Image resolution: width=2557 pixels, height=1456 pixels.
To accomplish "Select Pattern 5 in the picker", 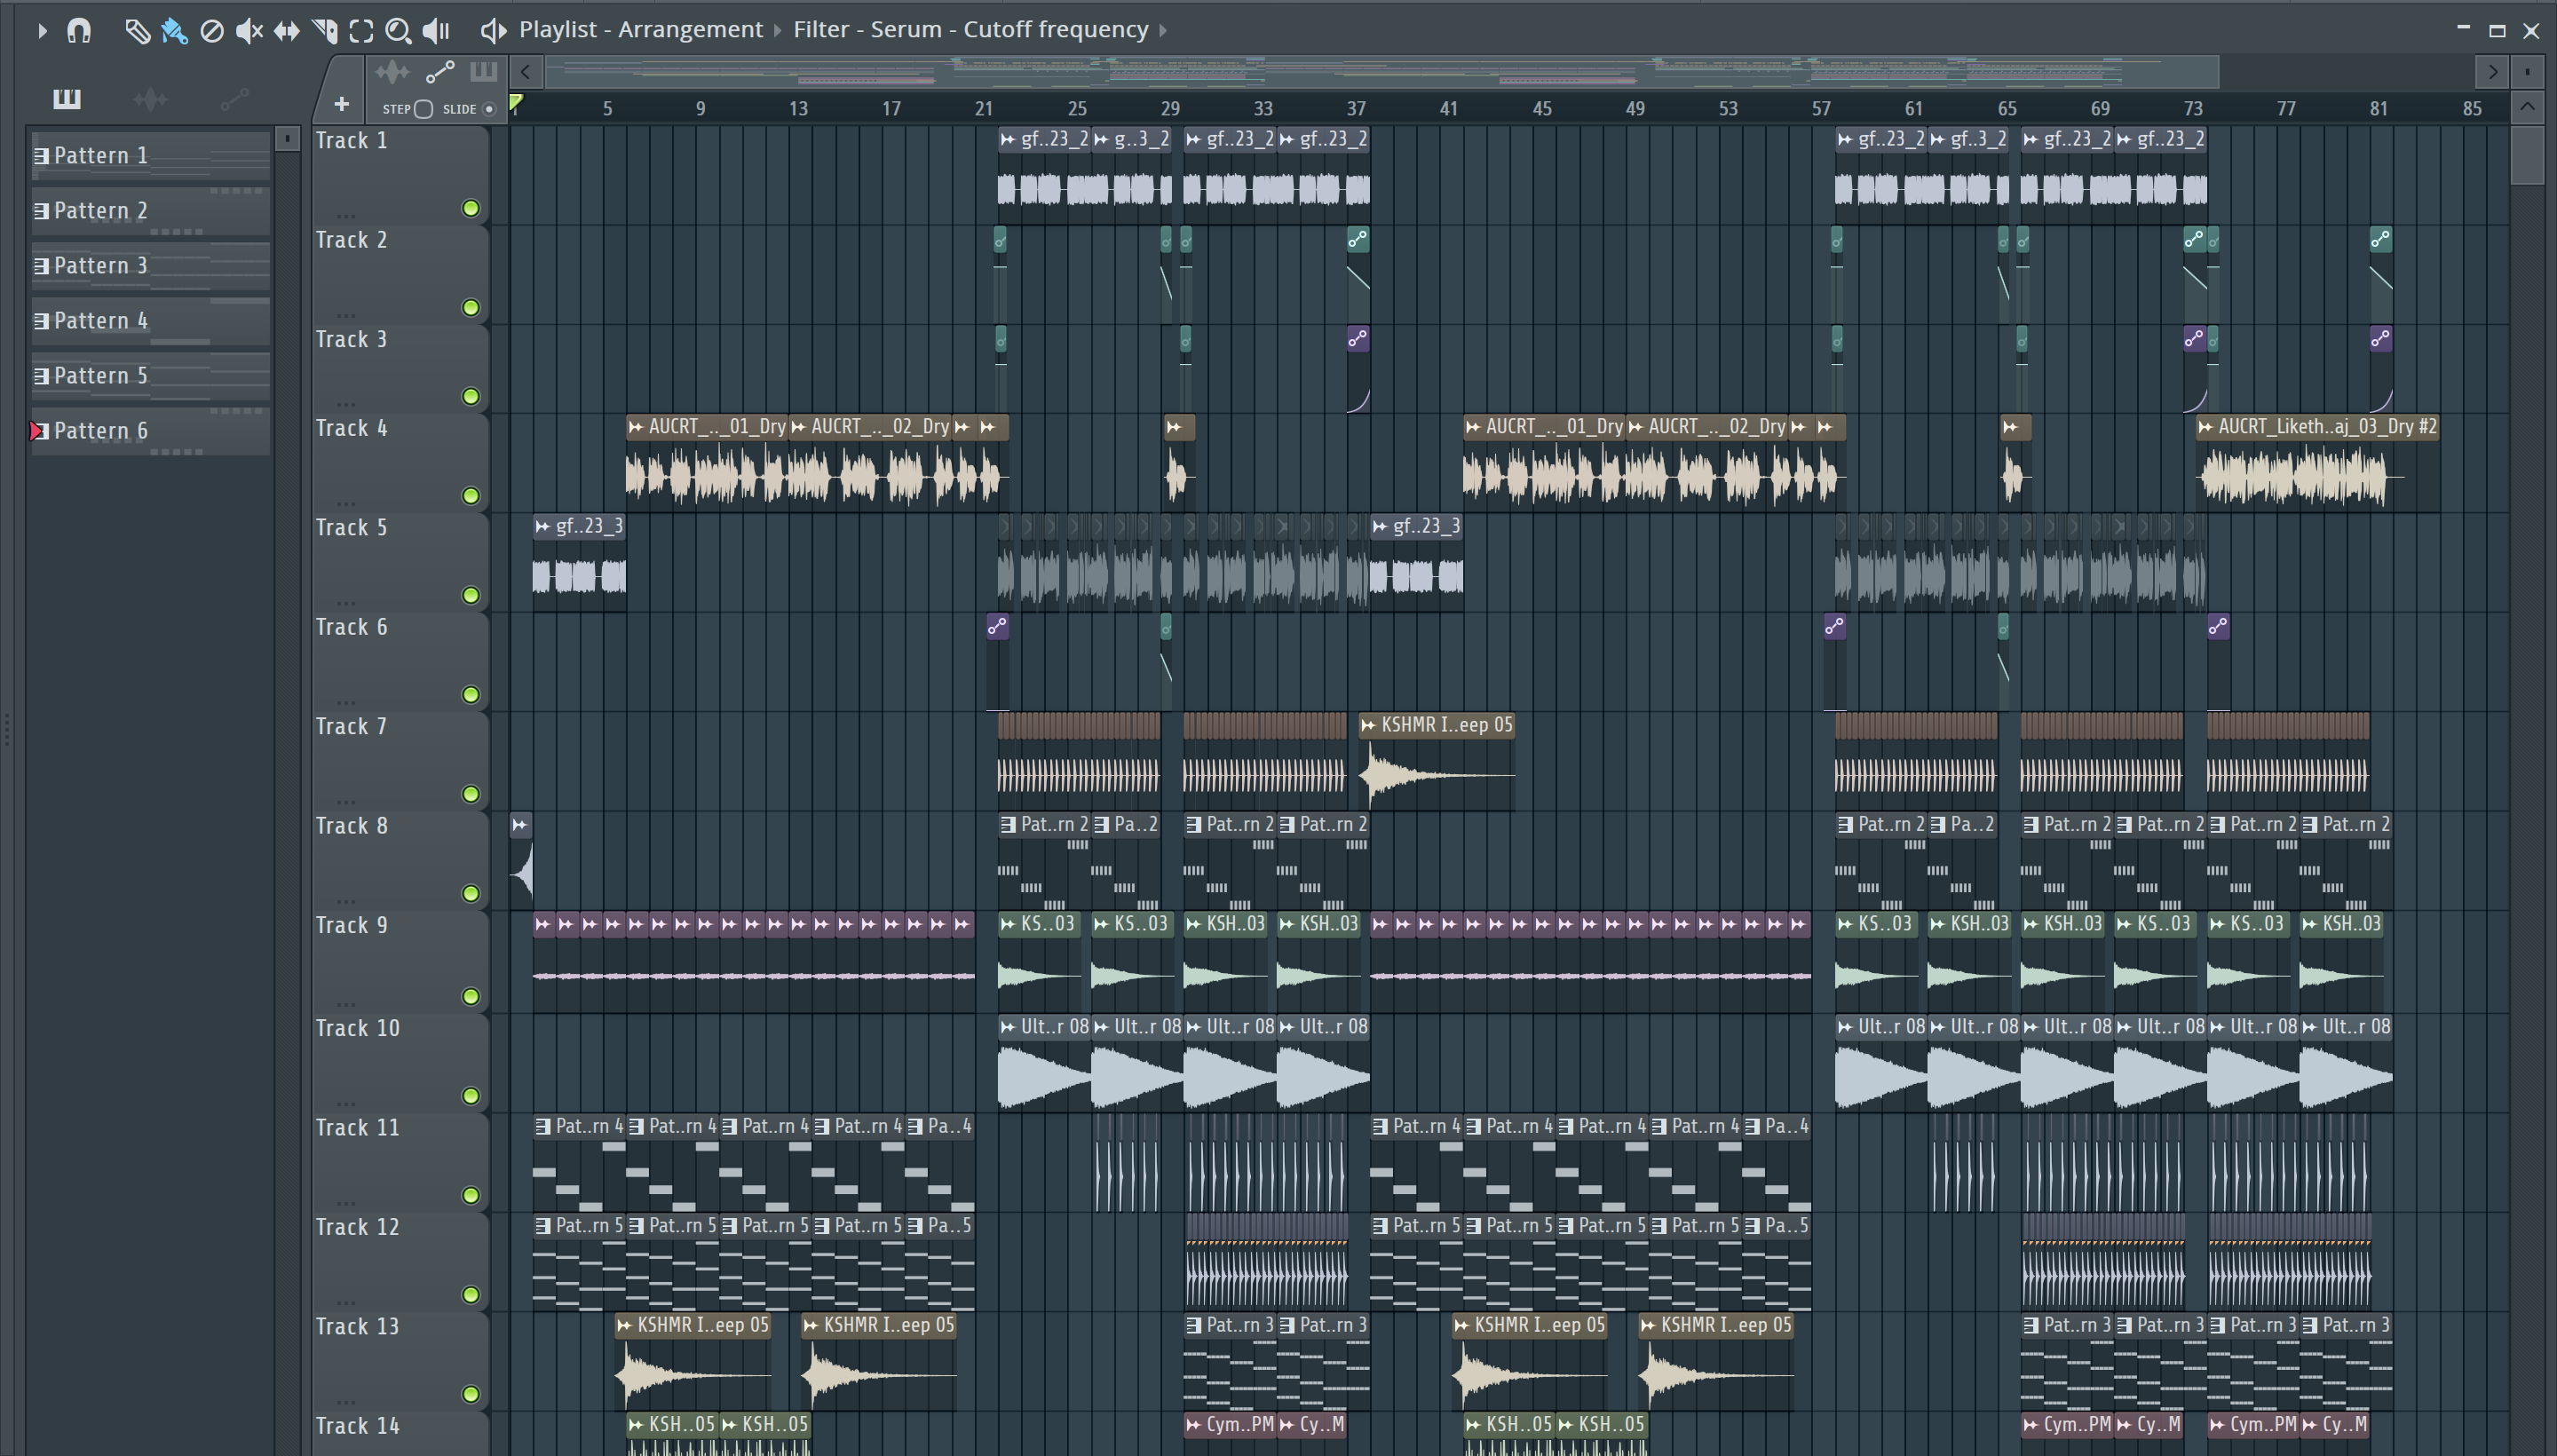I will tap(151, 375).
